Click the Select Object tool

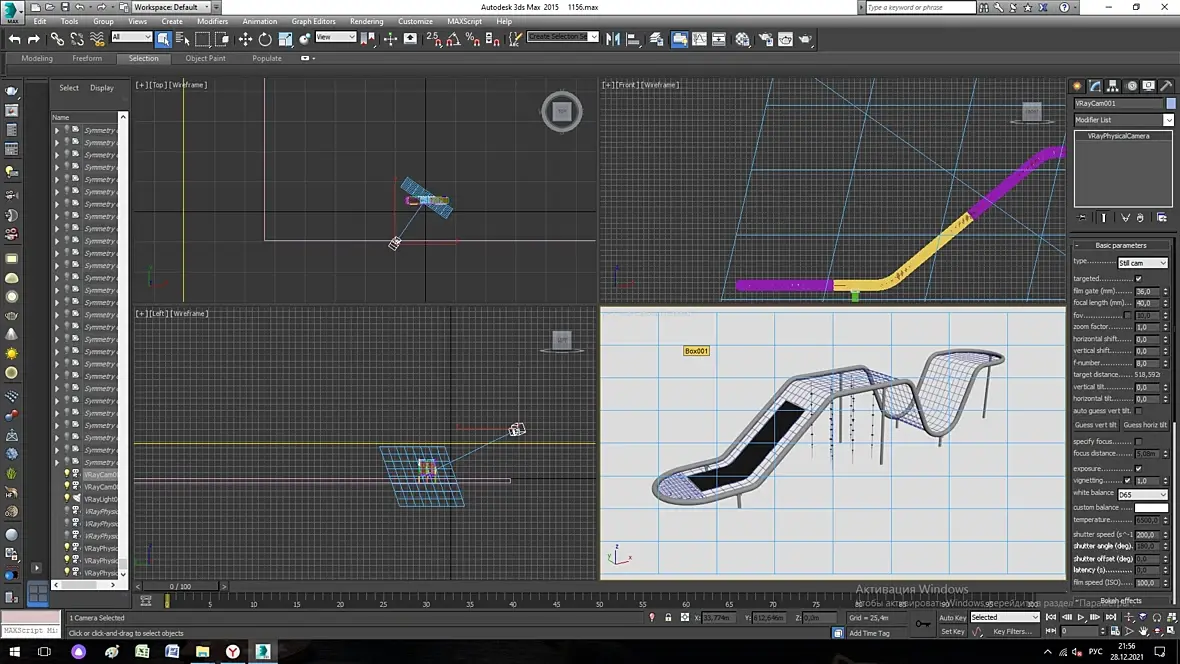(163, 39)
